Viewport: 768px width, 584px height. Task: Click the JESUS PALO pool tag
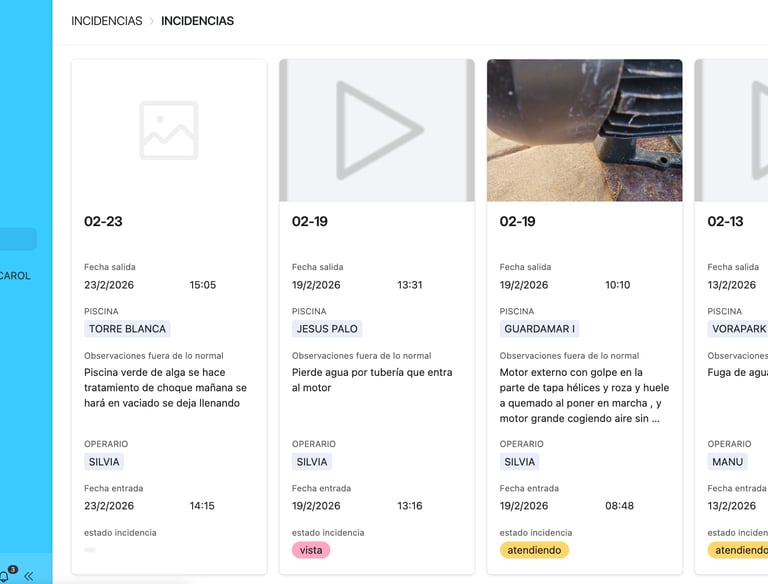pyautogui.click(x=327, y=329)
